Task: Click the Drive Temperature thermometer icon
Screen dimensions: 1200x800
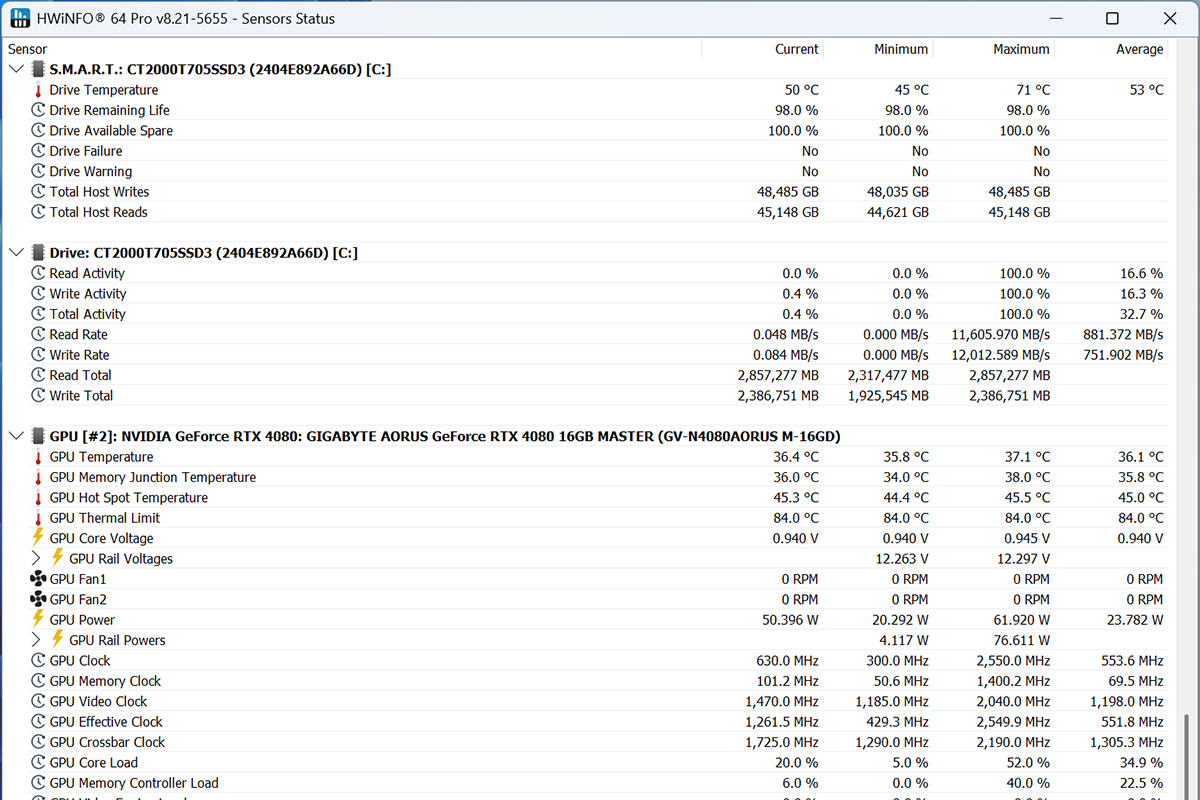Action: pyautogui.click(x=39, y=90)
